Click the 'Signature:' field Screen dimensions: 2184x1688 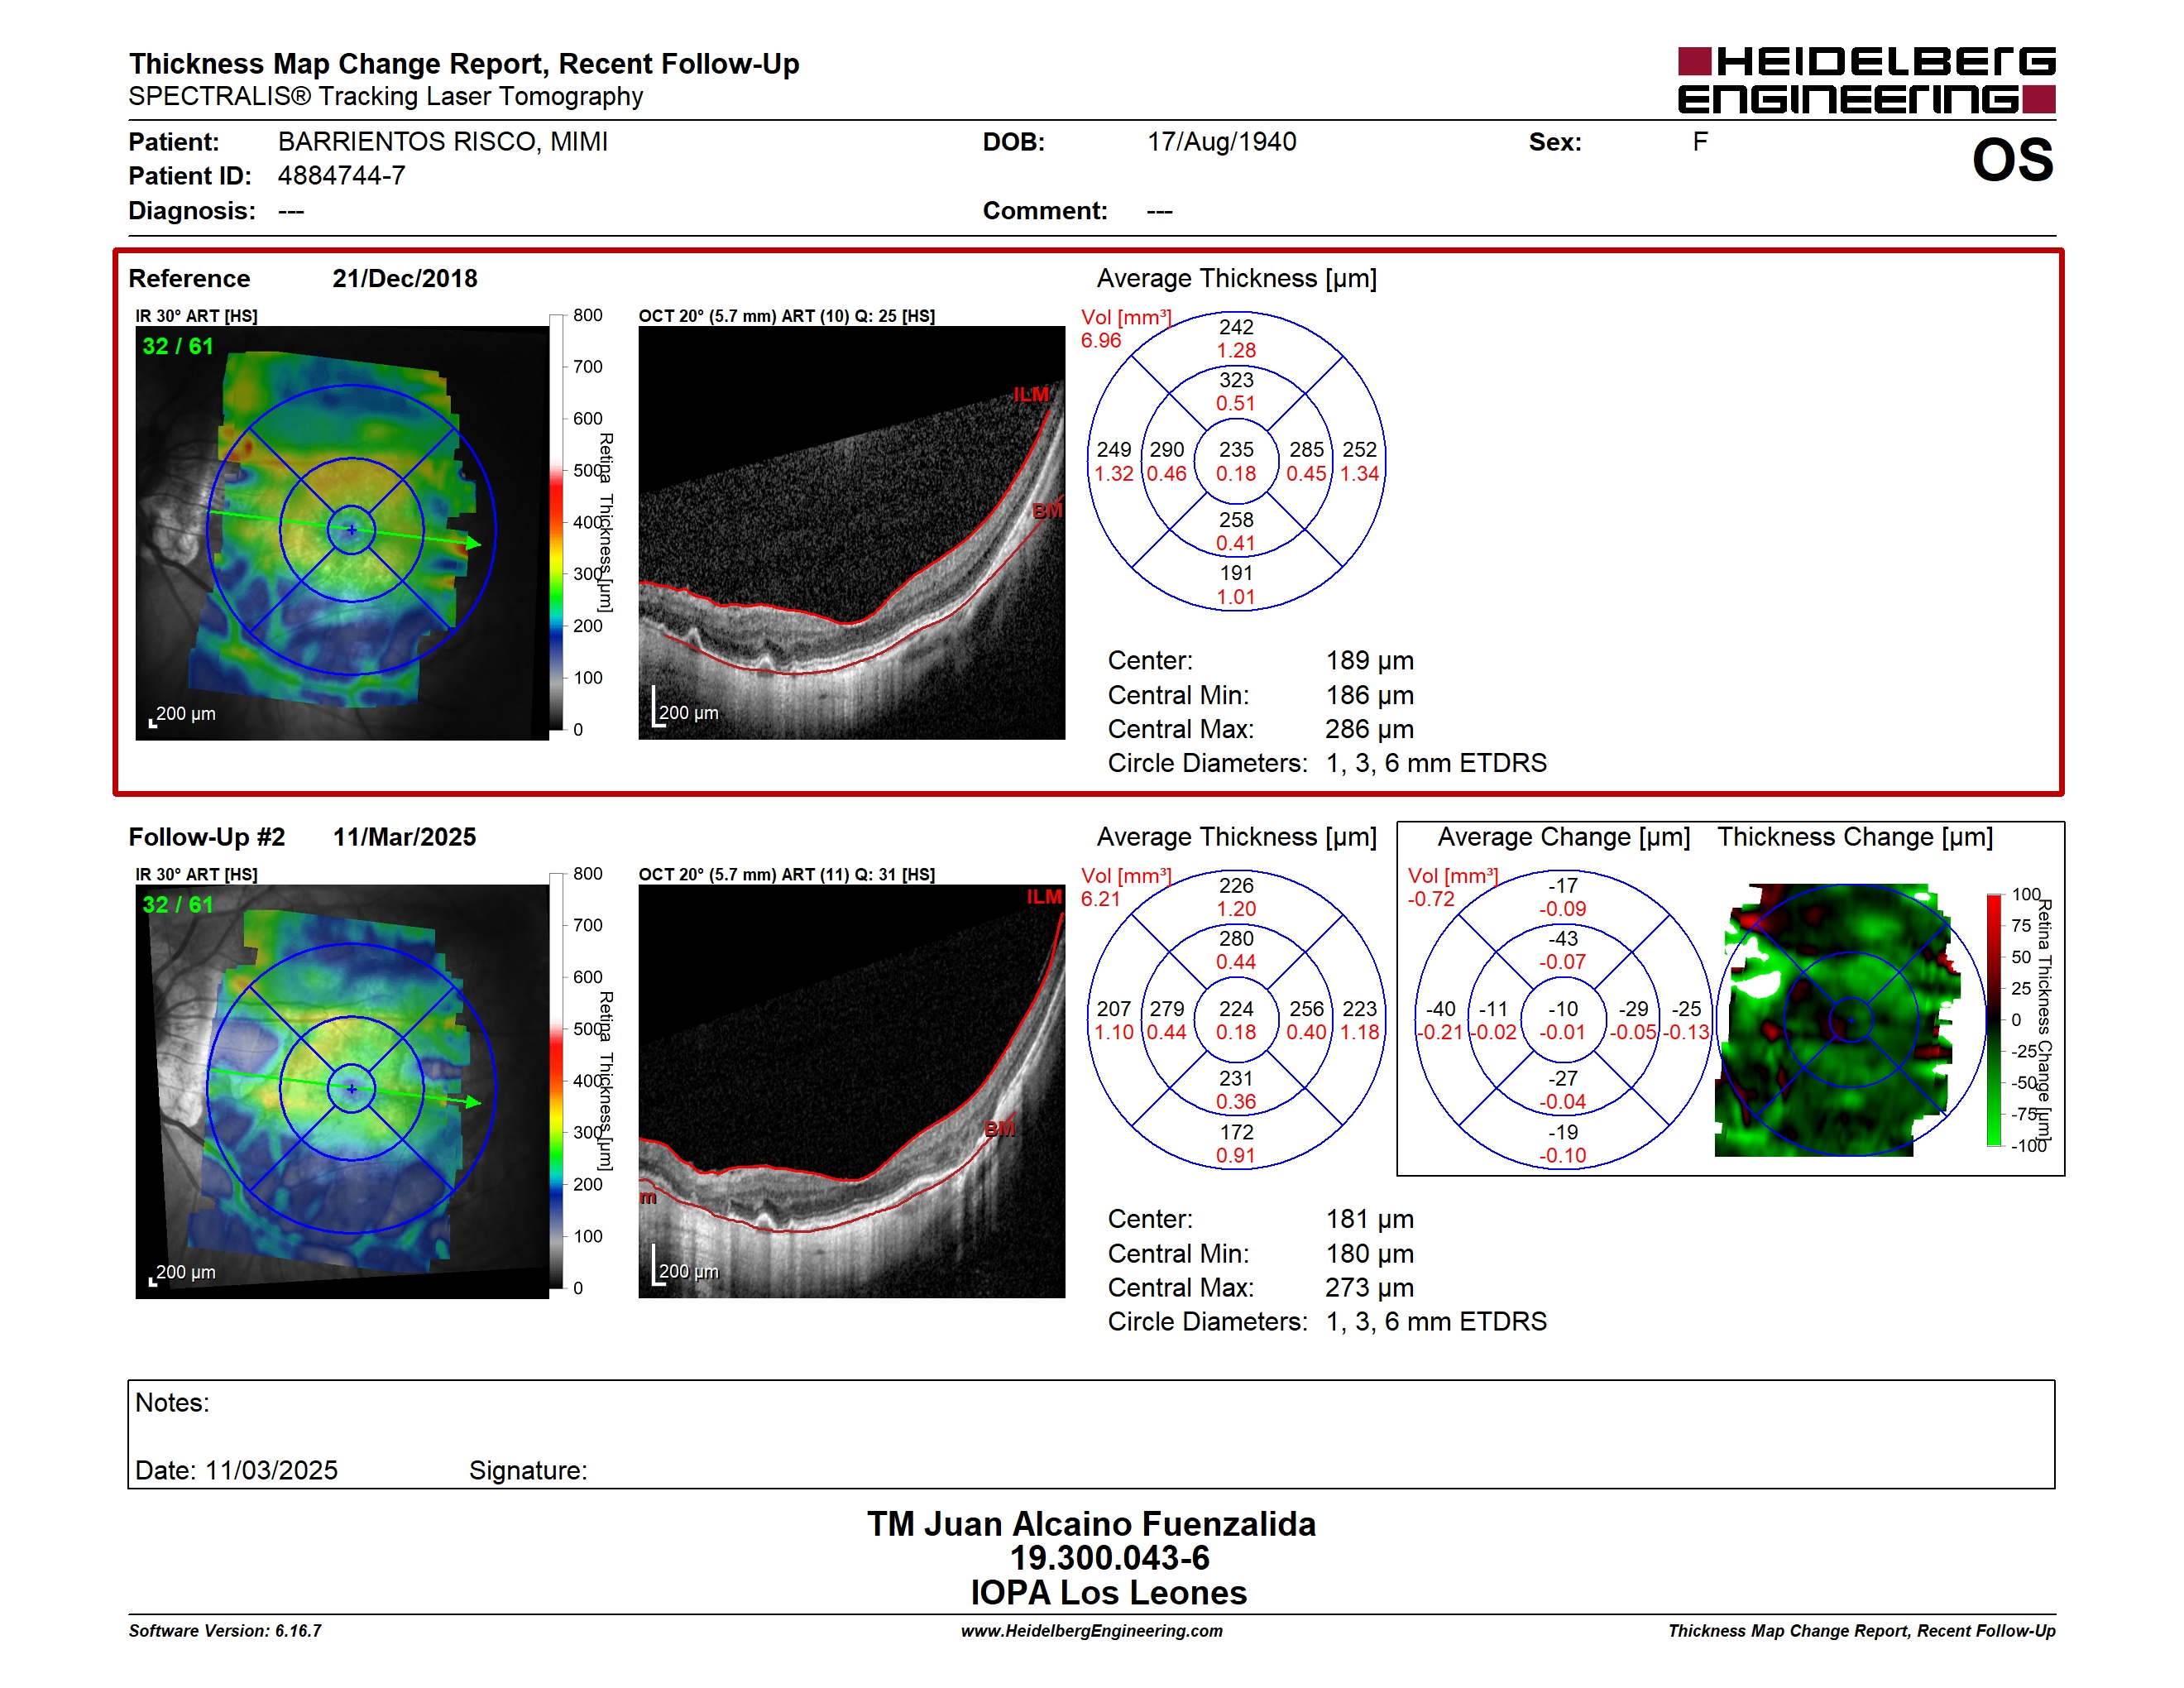pyautogui.click(x=528, y=1470)
